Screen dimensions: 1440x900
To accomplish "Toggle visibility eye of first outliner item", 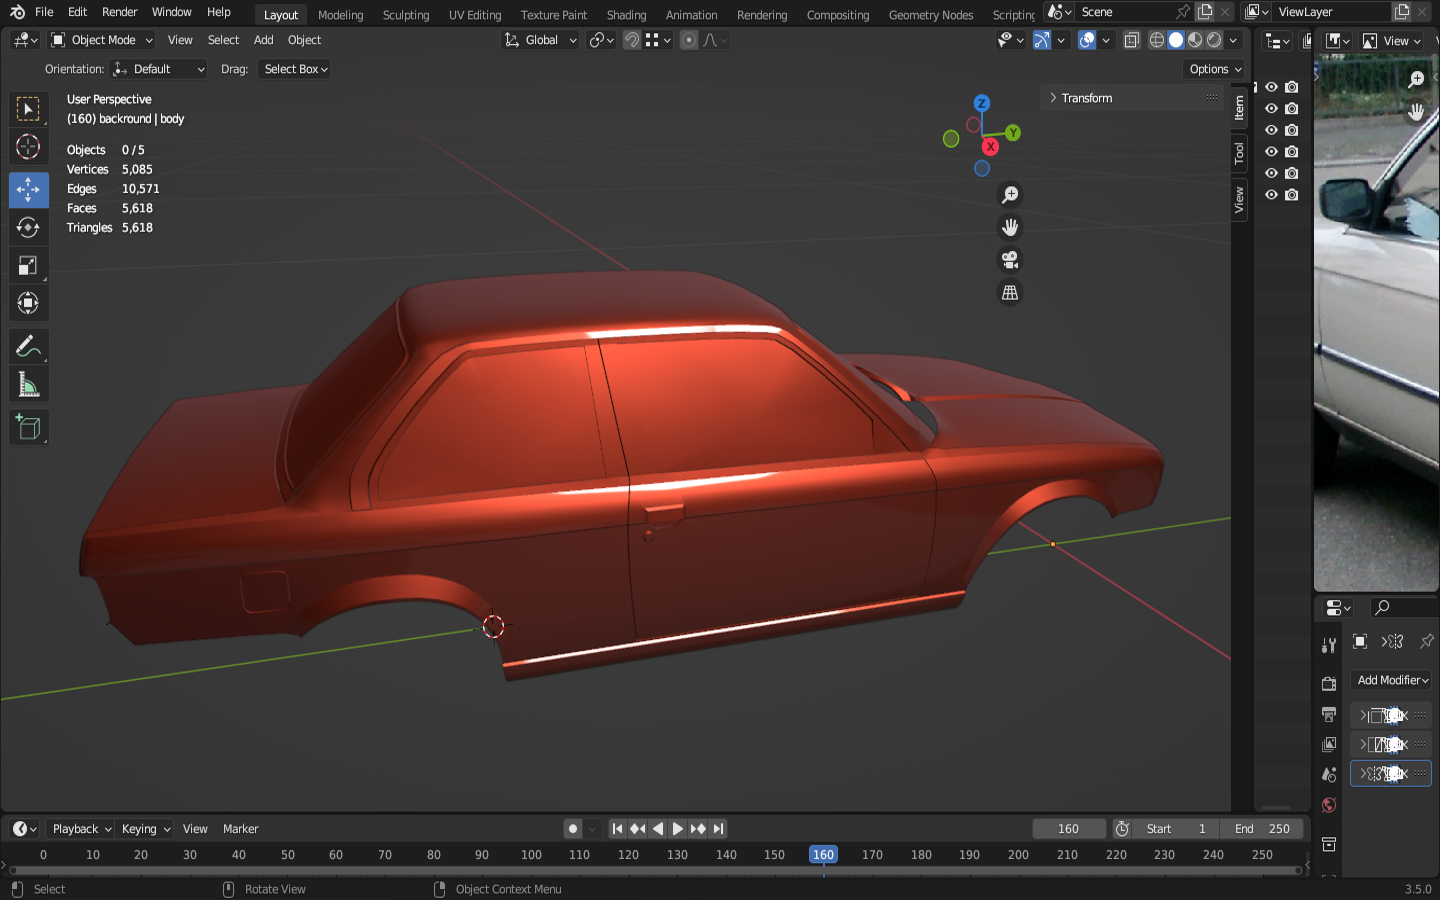I will [1271, 87].
